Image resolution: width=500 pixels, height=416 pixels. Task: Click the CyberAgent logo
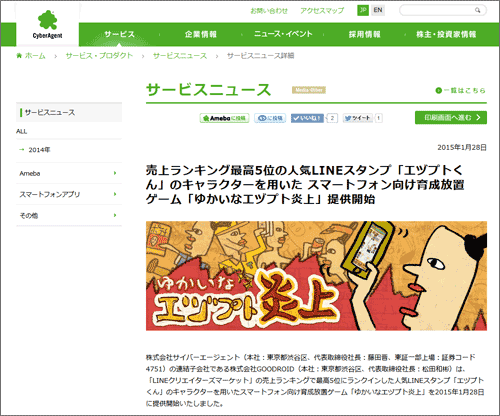click(x=47, y=24)
